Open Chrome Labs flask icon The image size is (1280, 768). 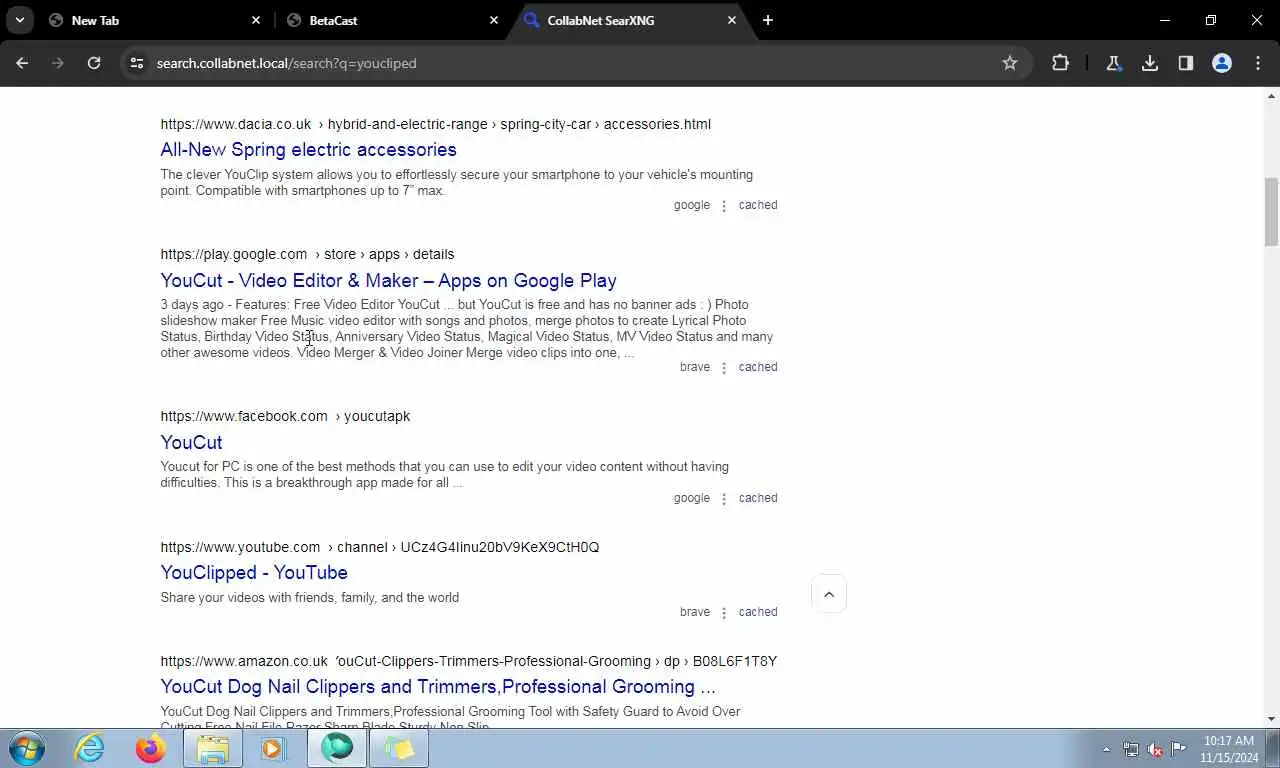tap(1113, 63)
